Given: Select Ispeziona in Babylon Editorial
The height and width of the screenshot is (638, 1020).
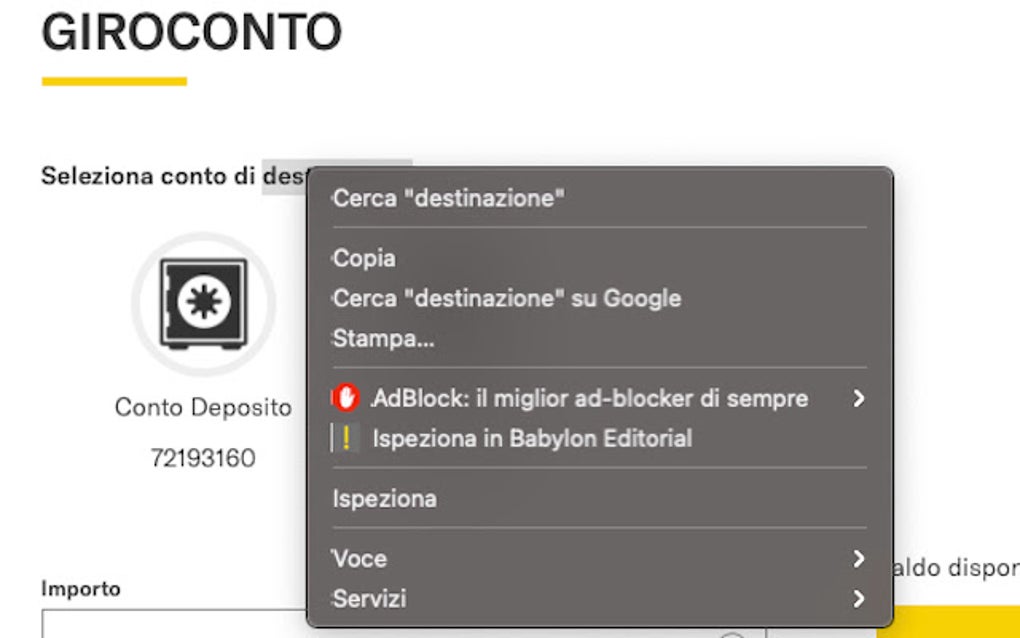Looking at the screenshot, I should click(x=532, y=439).
